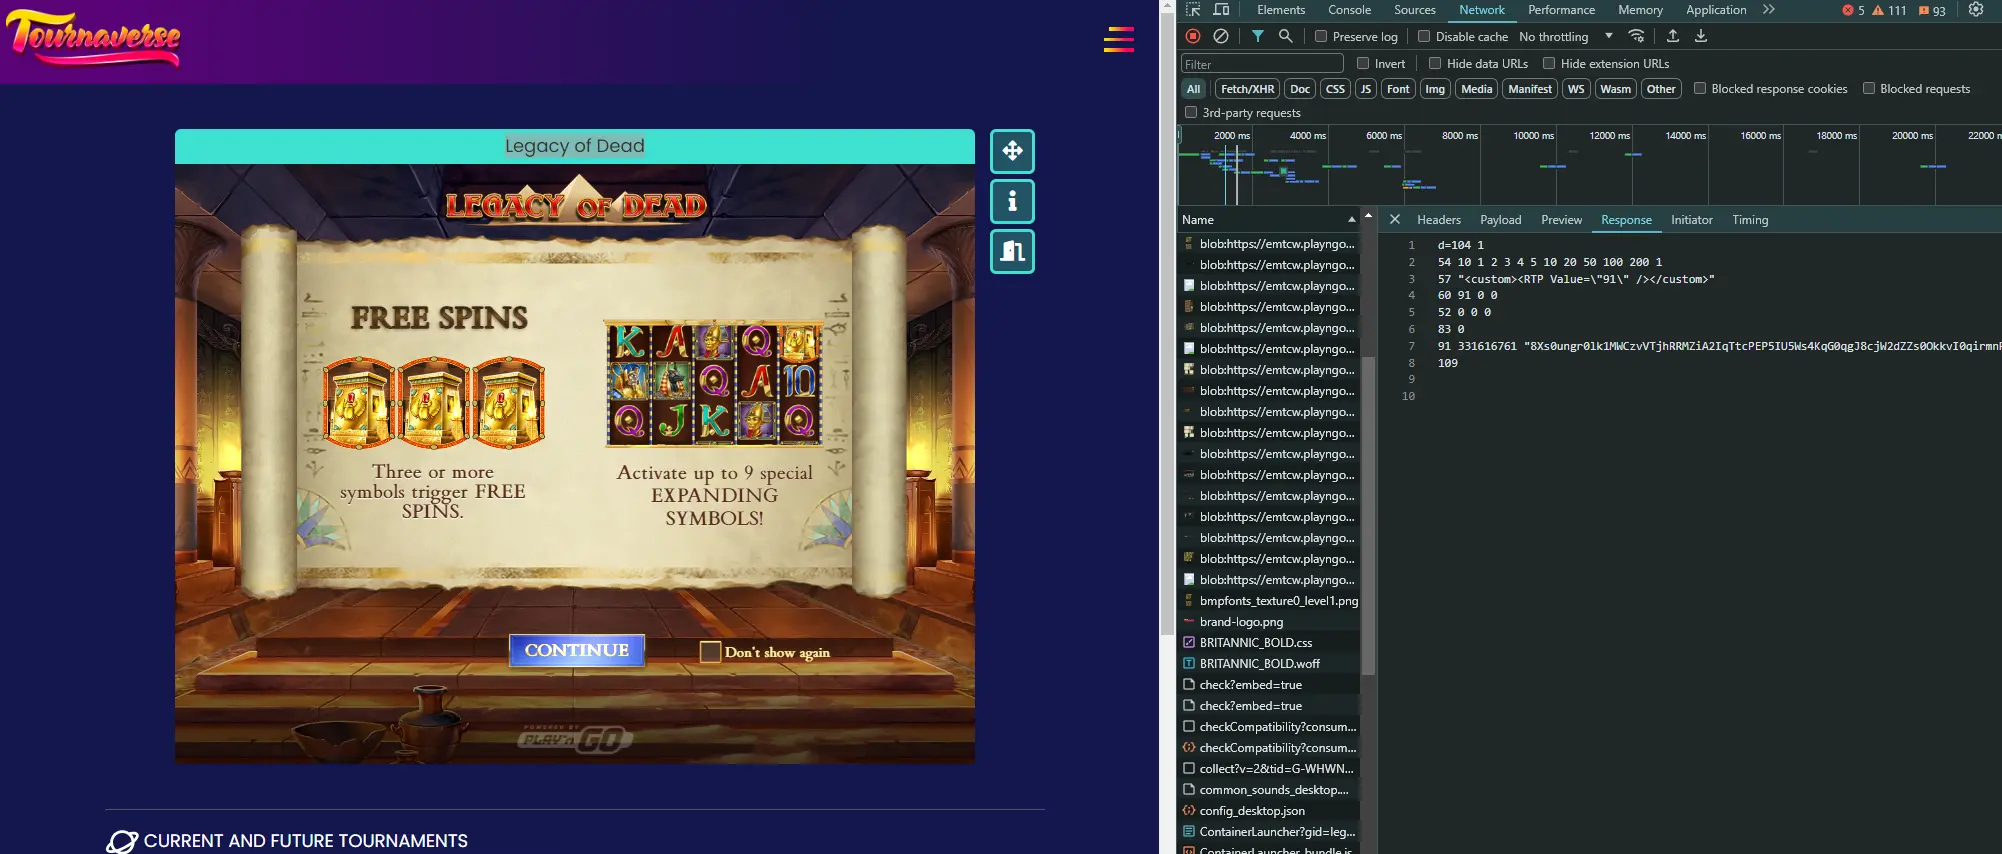Select the BRITANNIC_BOLD.css request
2002x854 pixels.
click(x=1256, y=643)
